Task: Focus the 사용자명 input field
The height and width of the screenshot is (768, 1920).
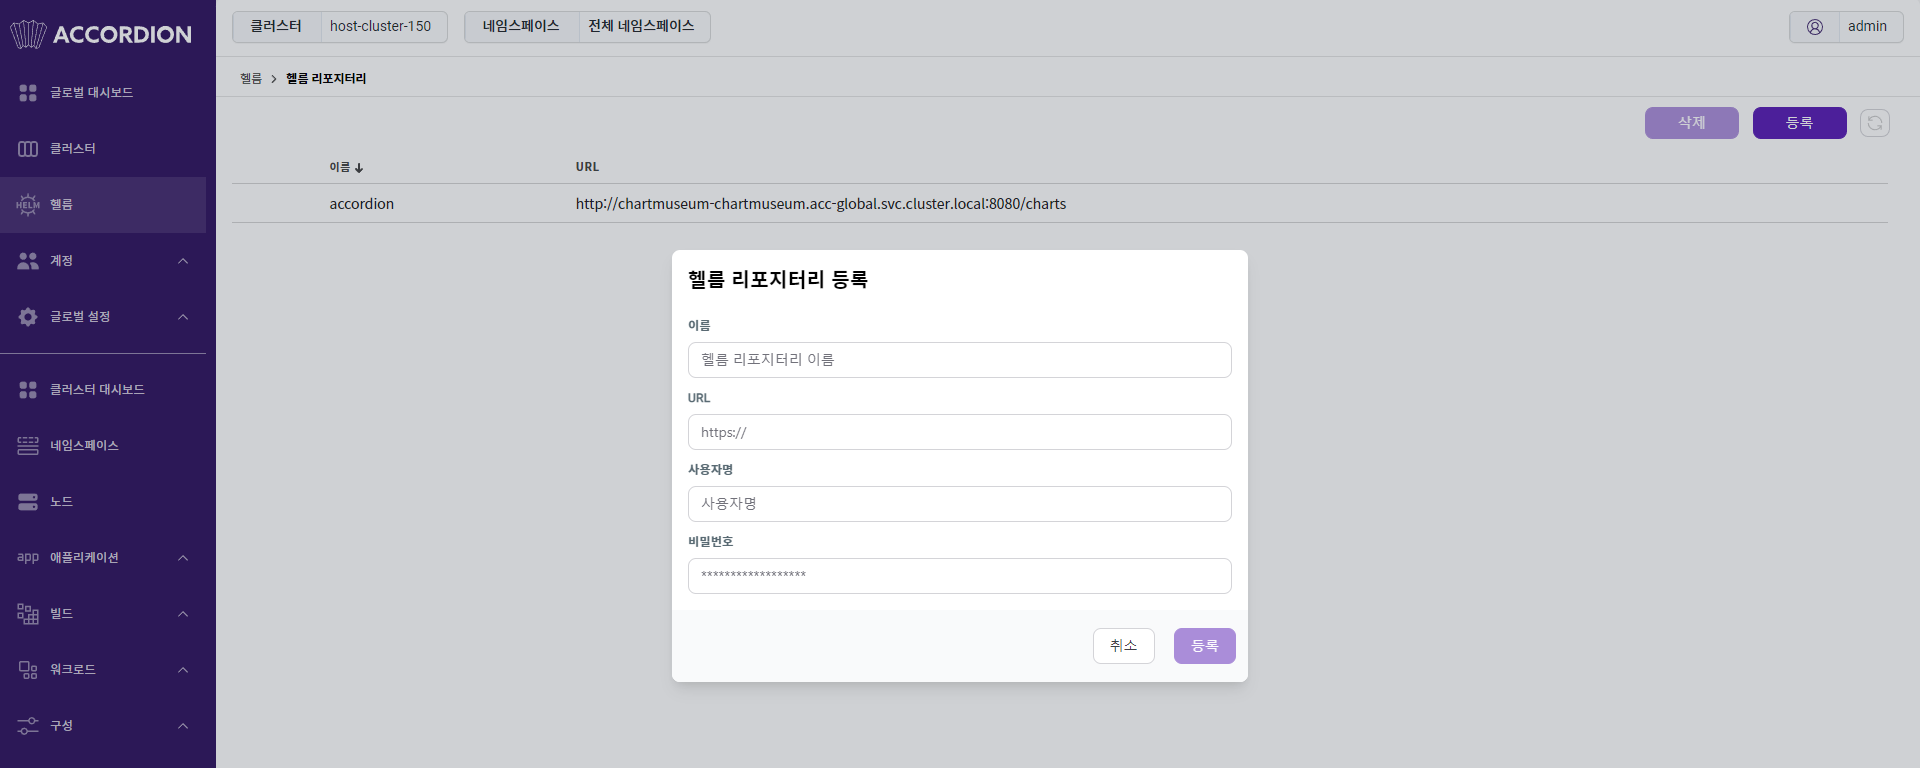Action: tap(960, 504)
